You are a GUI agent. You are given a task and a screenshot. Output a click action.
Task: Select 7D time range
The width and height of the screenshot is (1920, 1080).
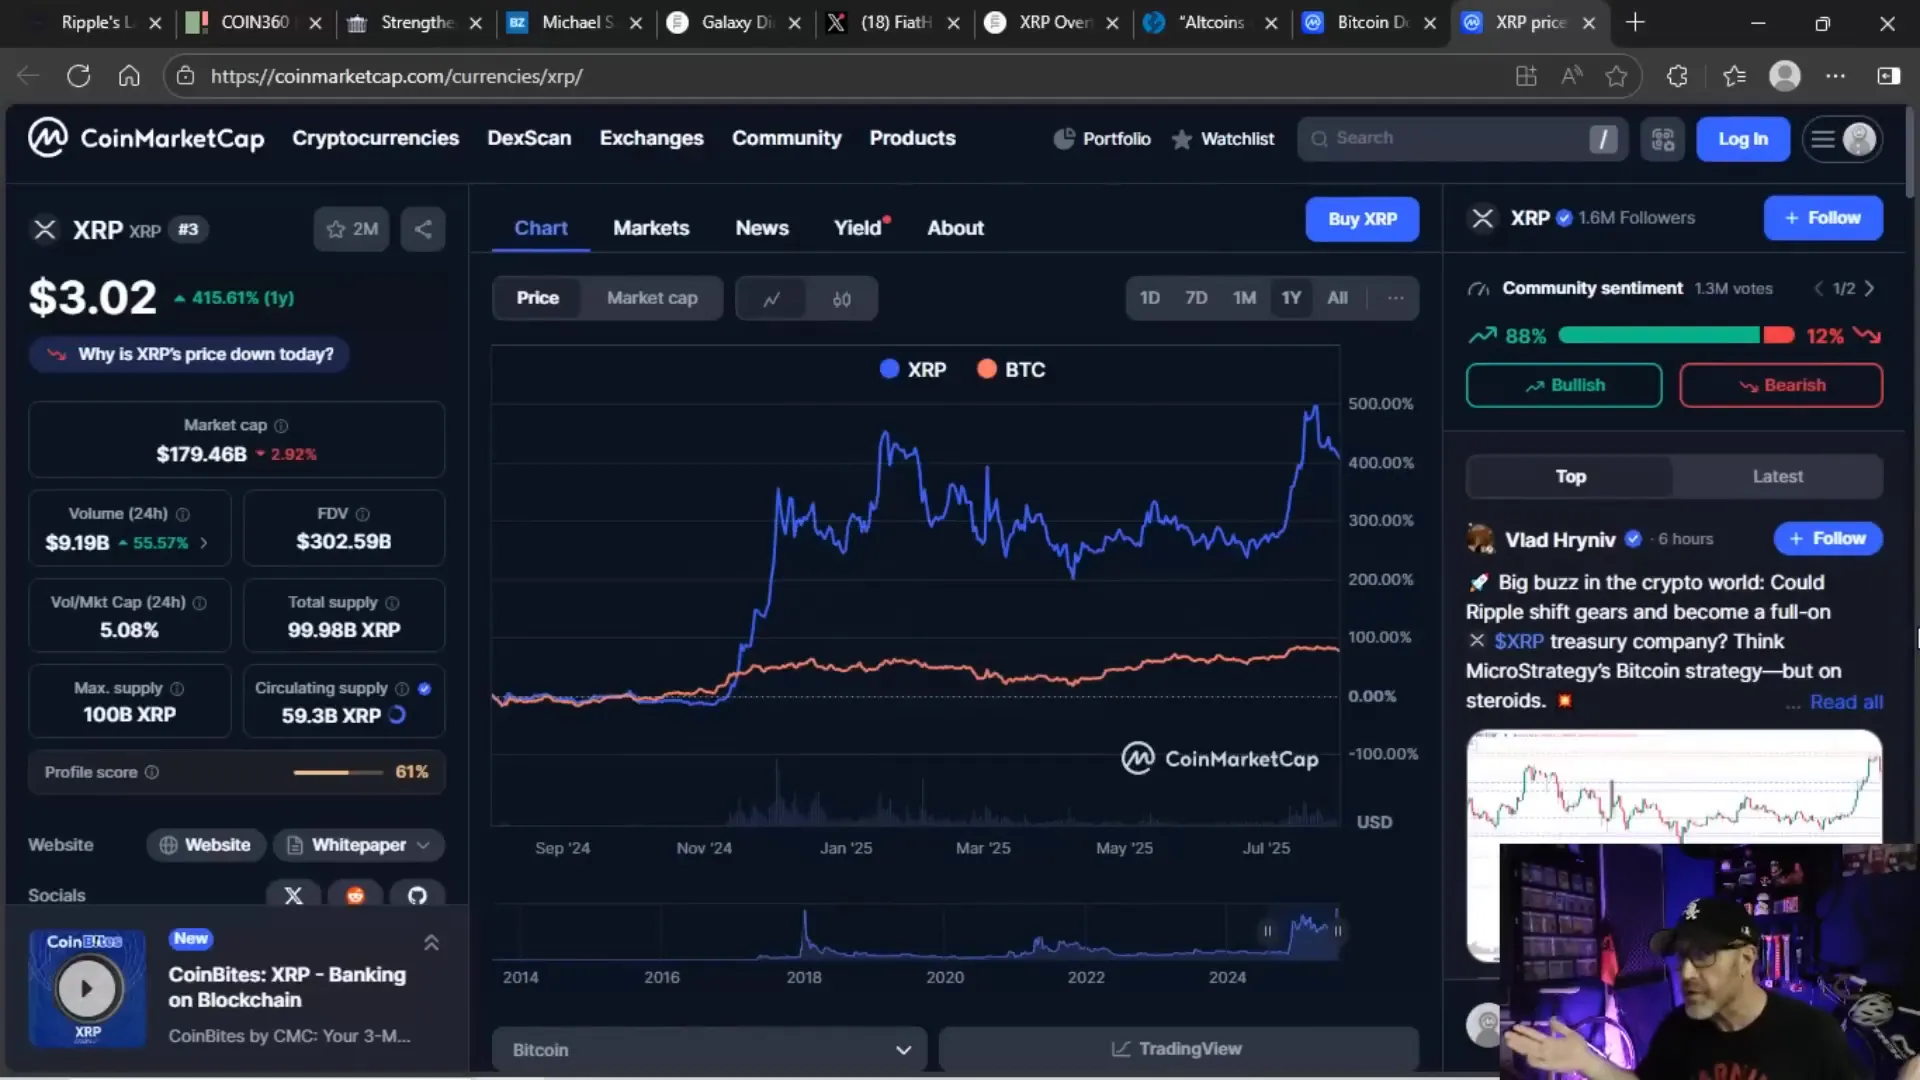click(1196, 298)
